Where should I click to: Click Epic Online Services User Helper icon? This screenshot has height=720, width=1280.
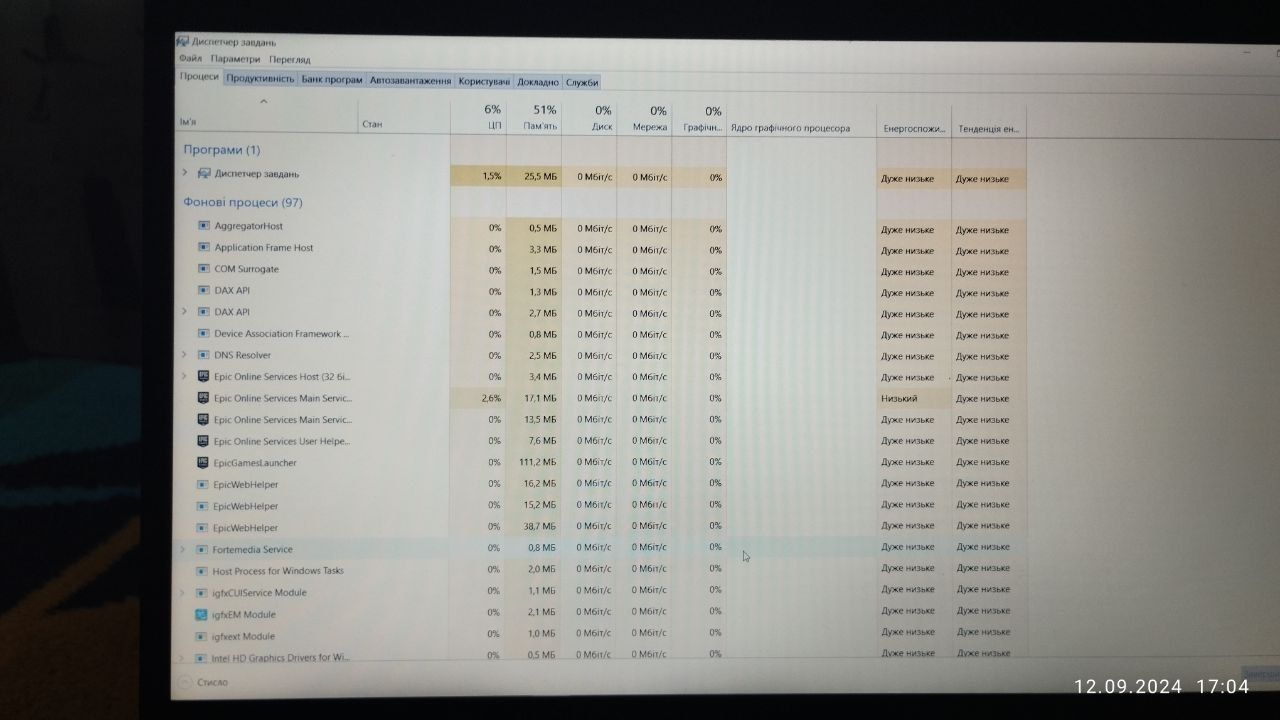click(203, 441)
